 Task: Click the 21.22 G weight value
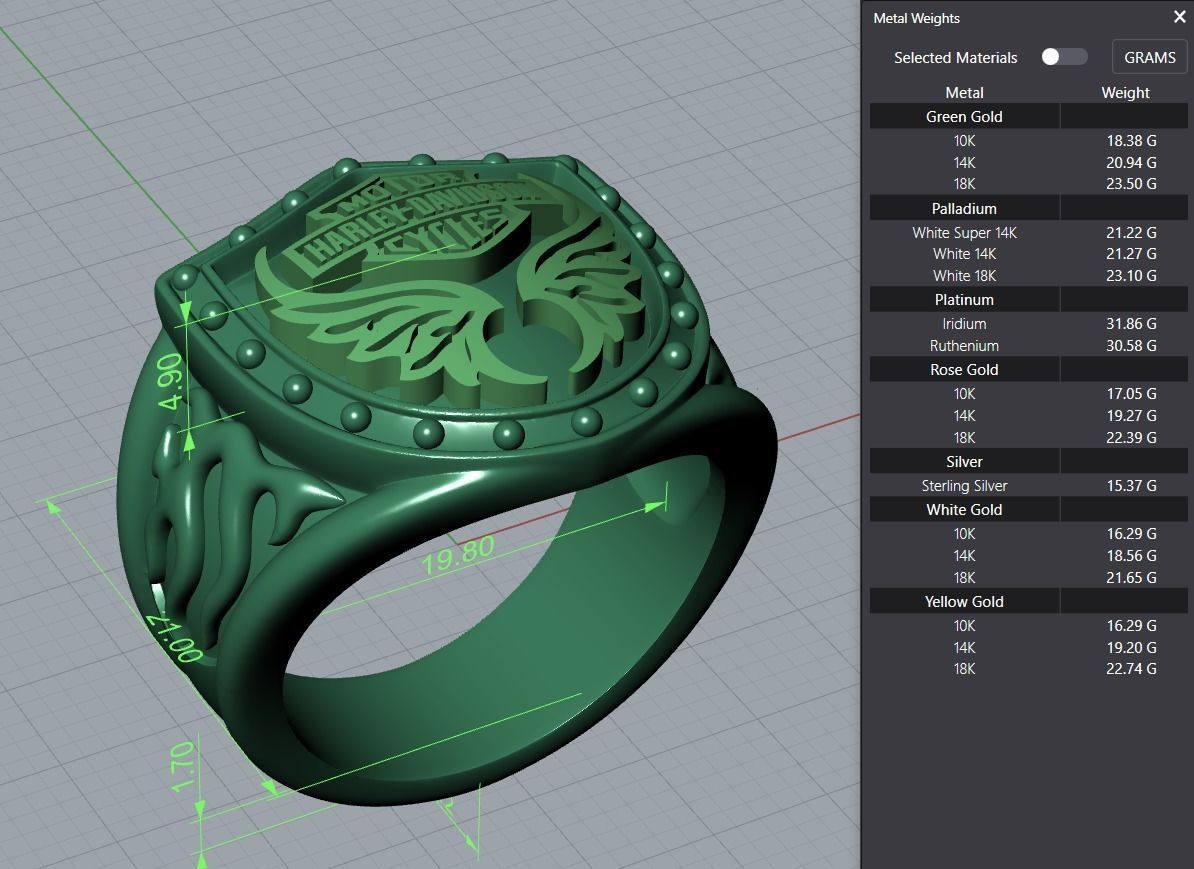click(1131, 232)
